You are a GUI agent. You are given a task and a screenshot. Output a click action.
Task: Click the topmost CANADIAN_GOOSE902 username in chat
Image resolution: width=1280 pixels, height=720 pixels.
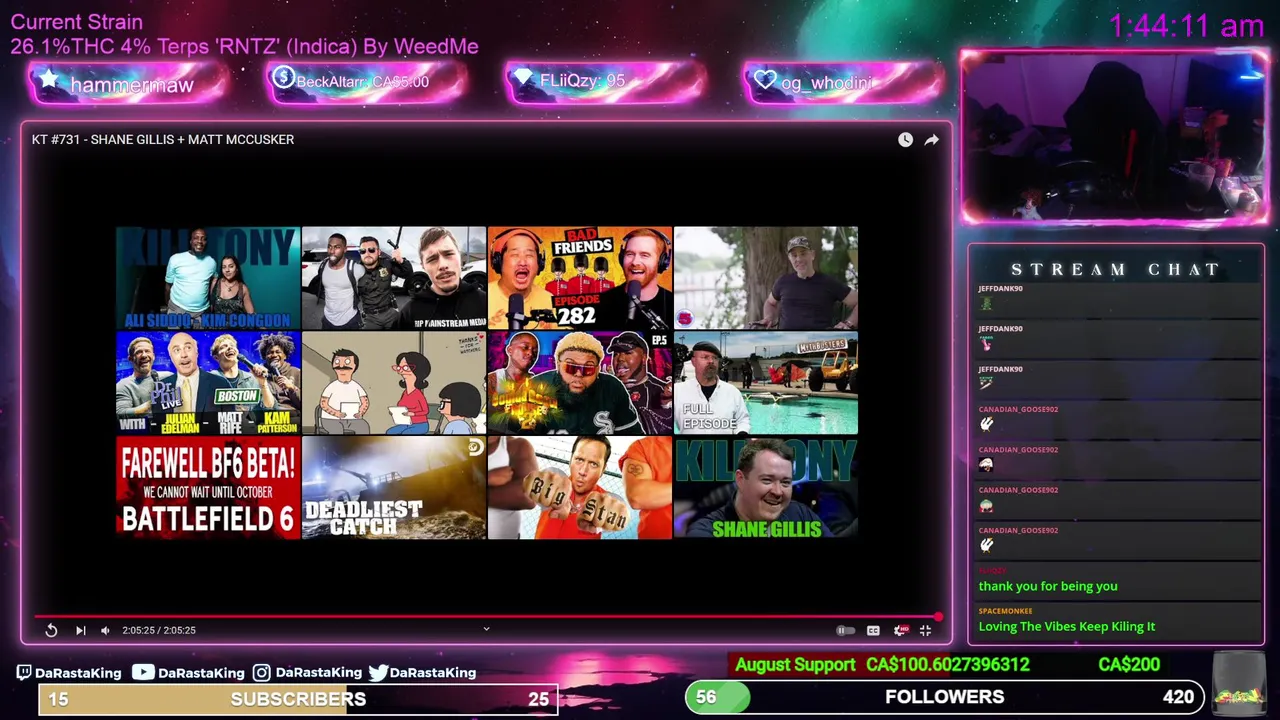[x=1018, y=409]
